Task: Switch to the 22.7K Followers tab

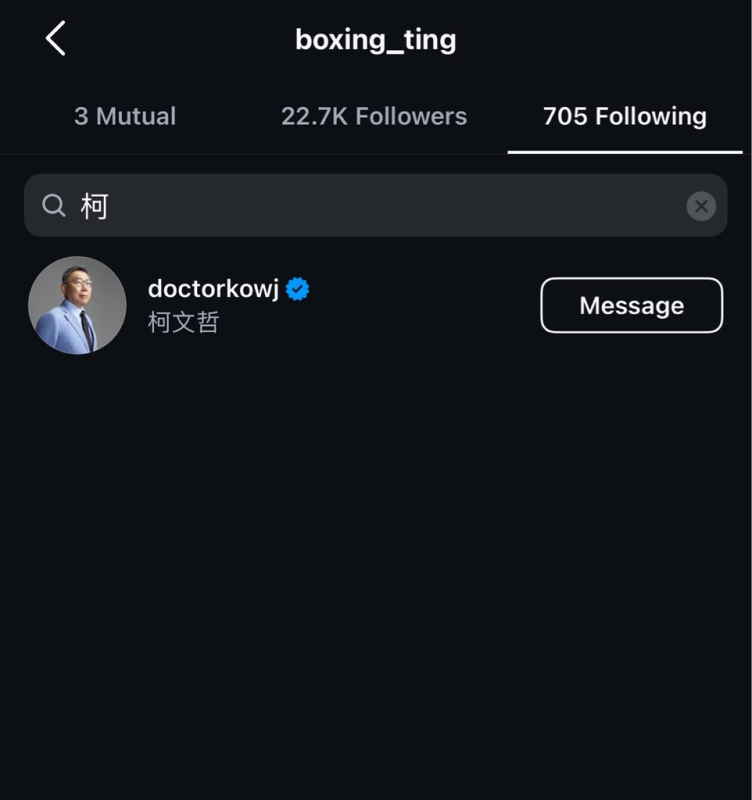Action: point(374,116)
